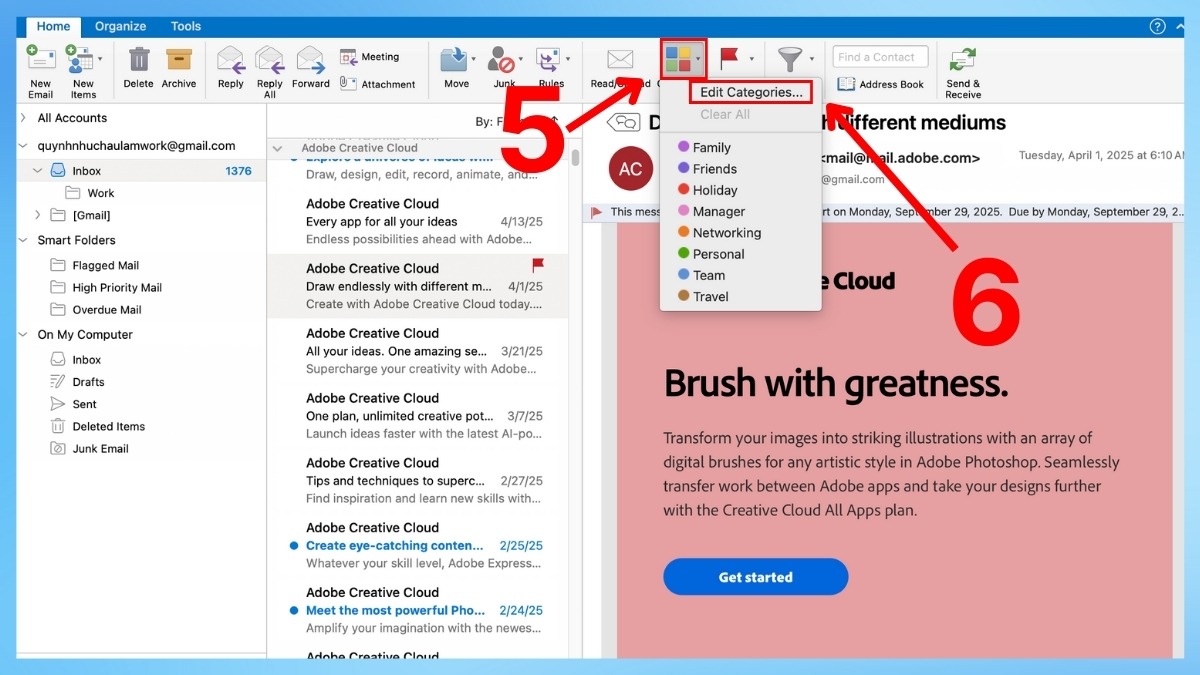Expand the All Accounts section

click(x=24, y=117)
